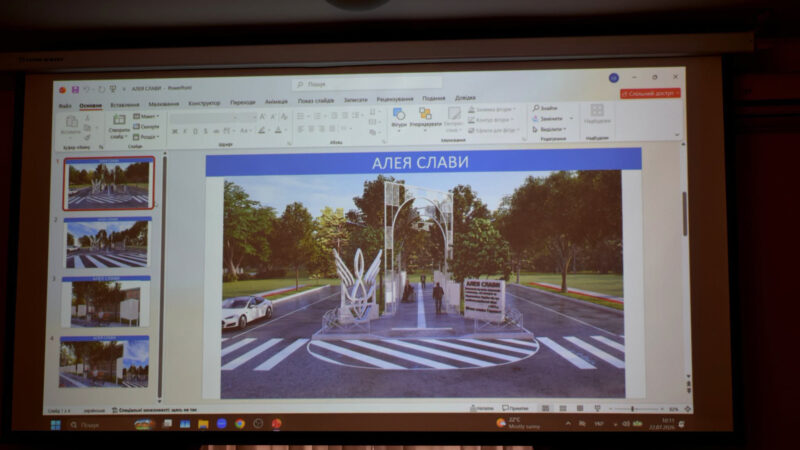This screenshot has width=800, height=450.
Task: Expand Ефекти для фігур dropdown
Action: (493, 131)
